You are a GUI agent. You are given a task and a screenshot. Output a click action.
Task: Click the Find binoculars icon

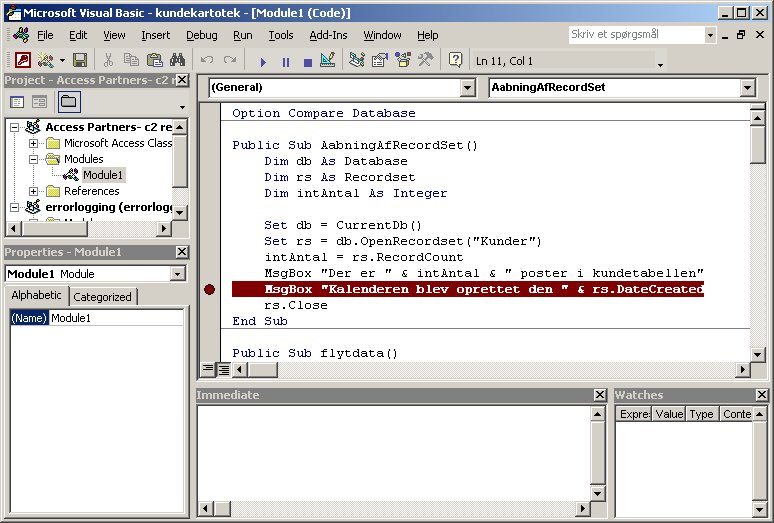[177, 60]
